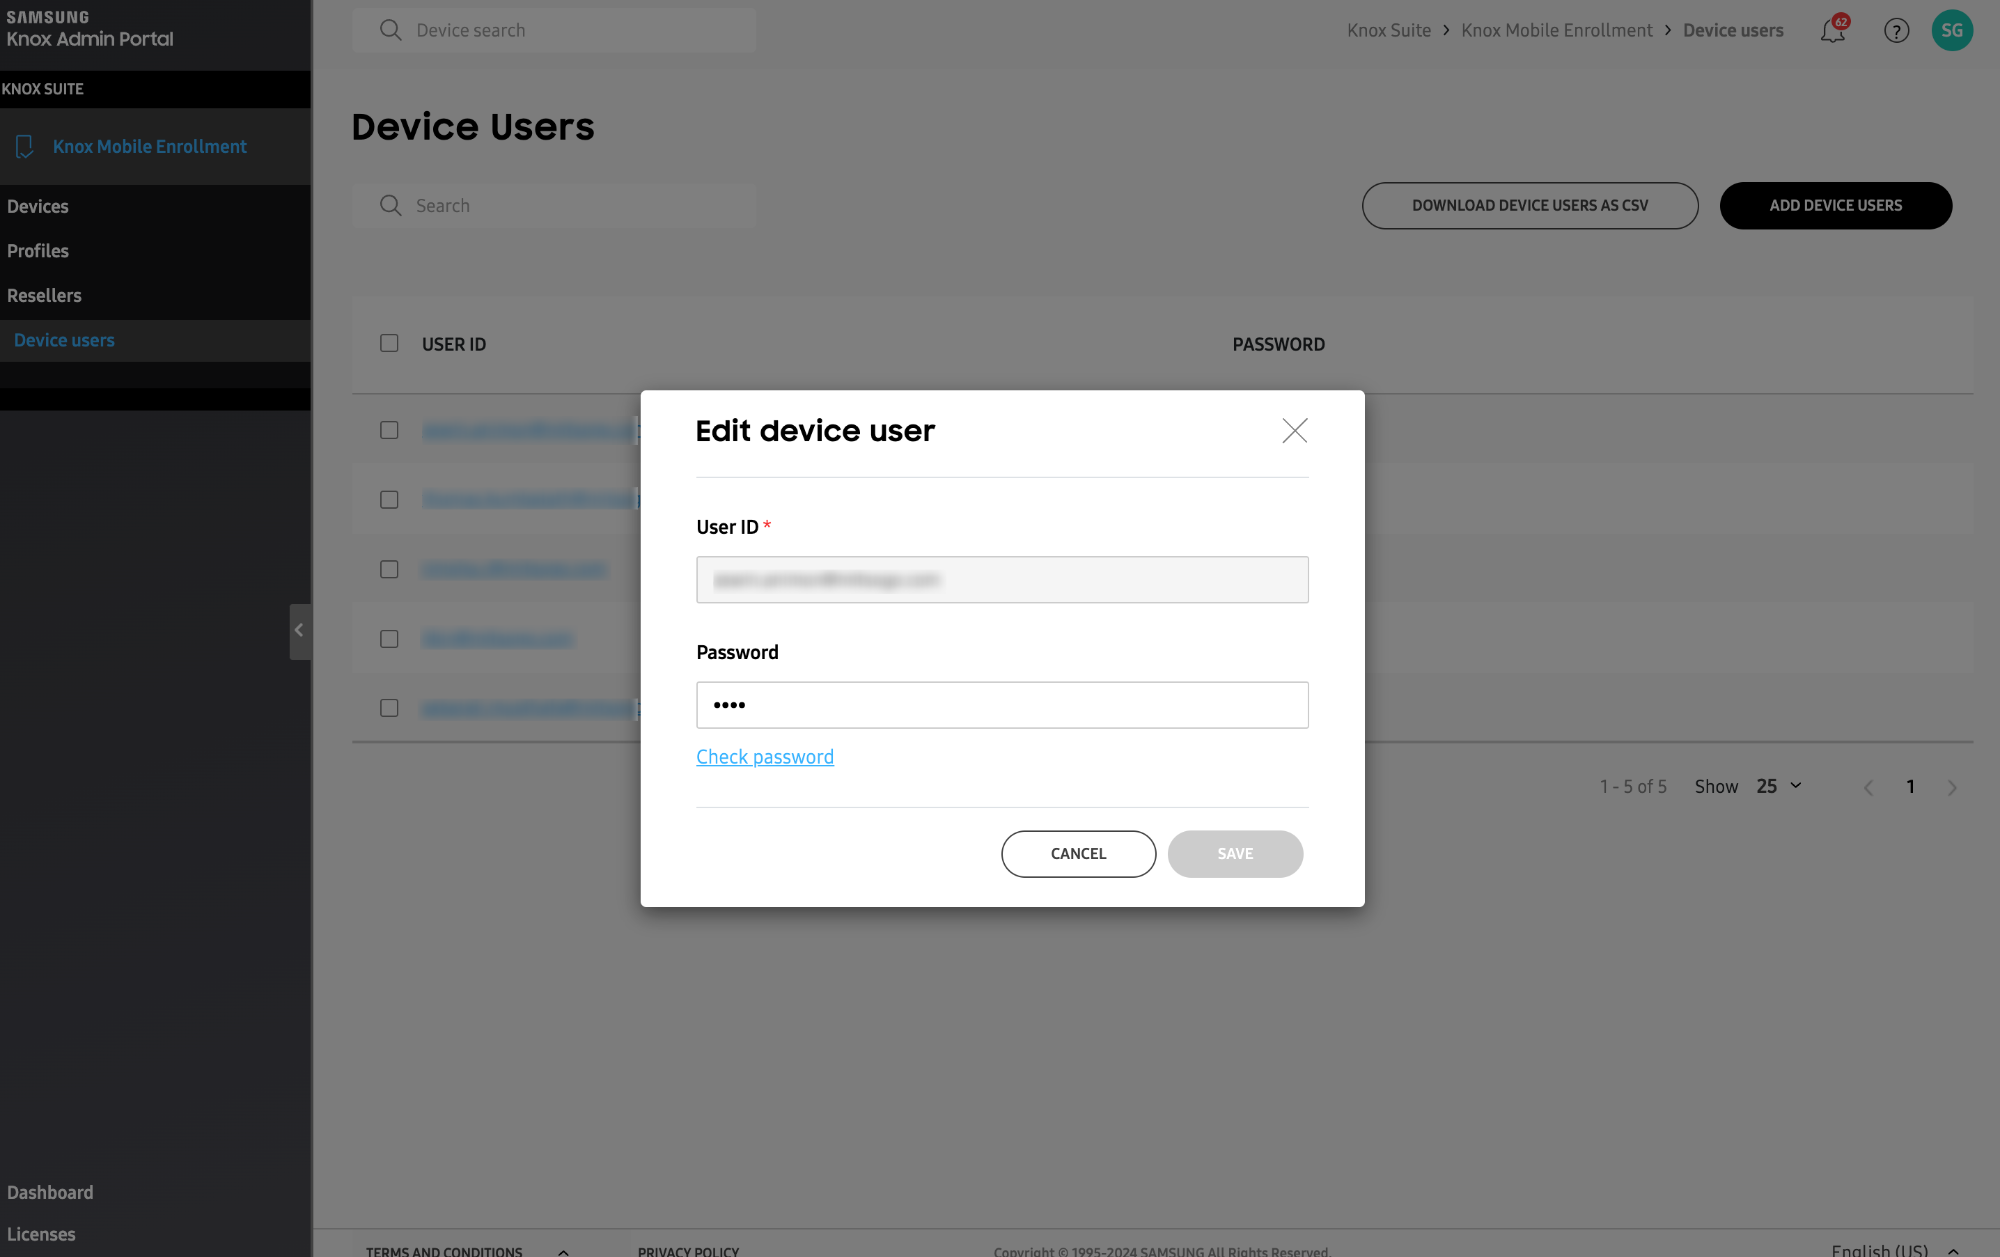Open the SG account avatar
This screenshot has height=1257, width=2000.
[x=1952, y=30]
